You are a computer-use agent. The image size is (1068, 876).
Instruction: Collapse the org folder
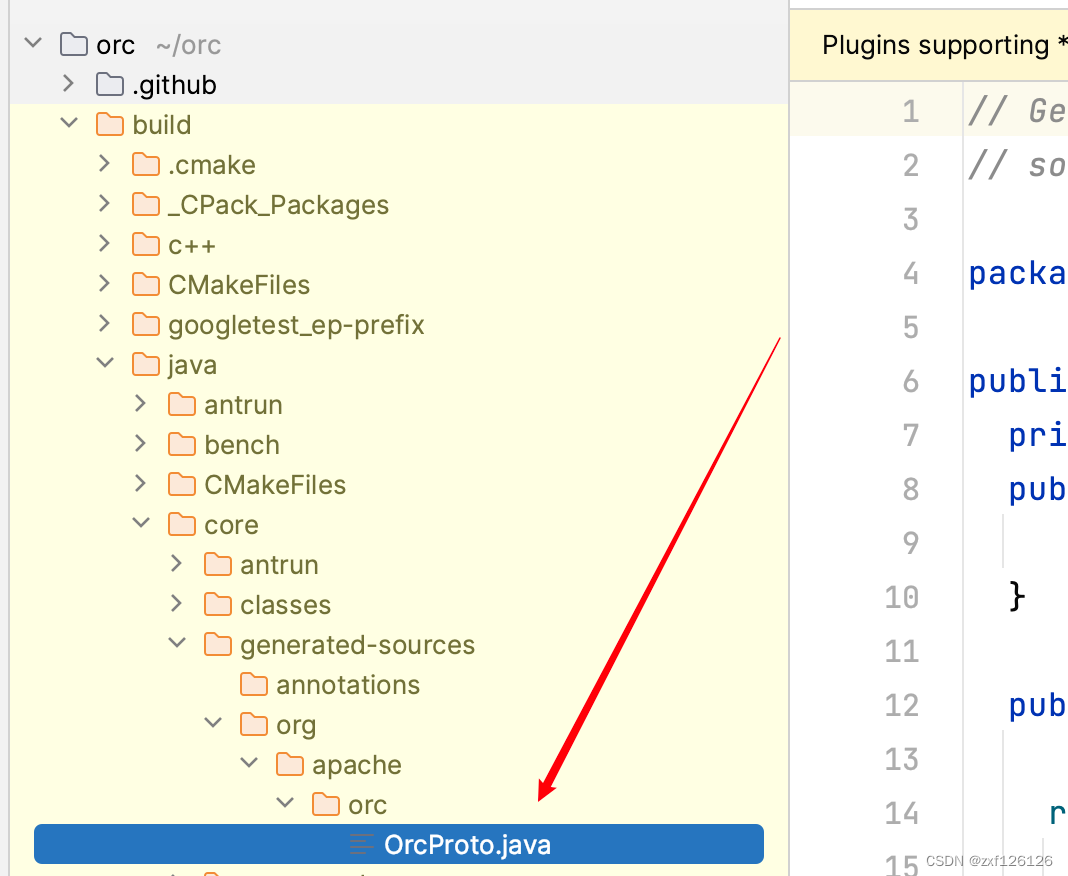point(213,724)
